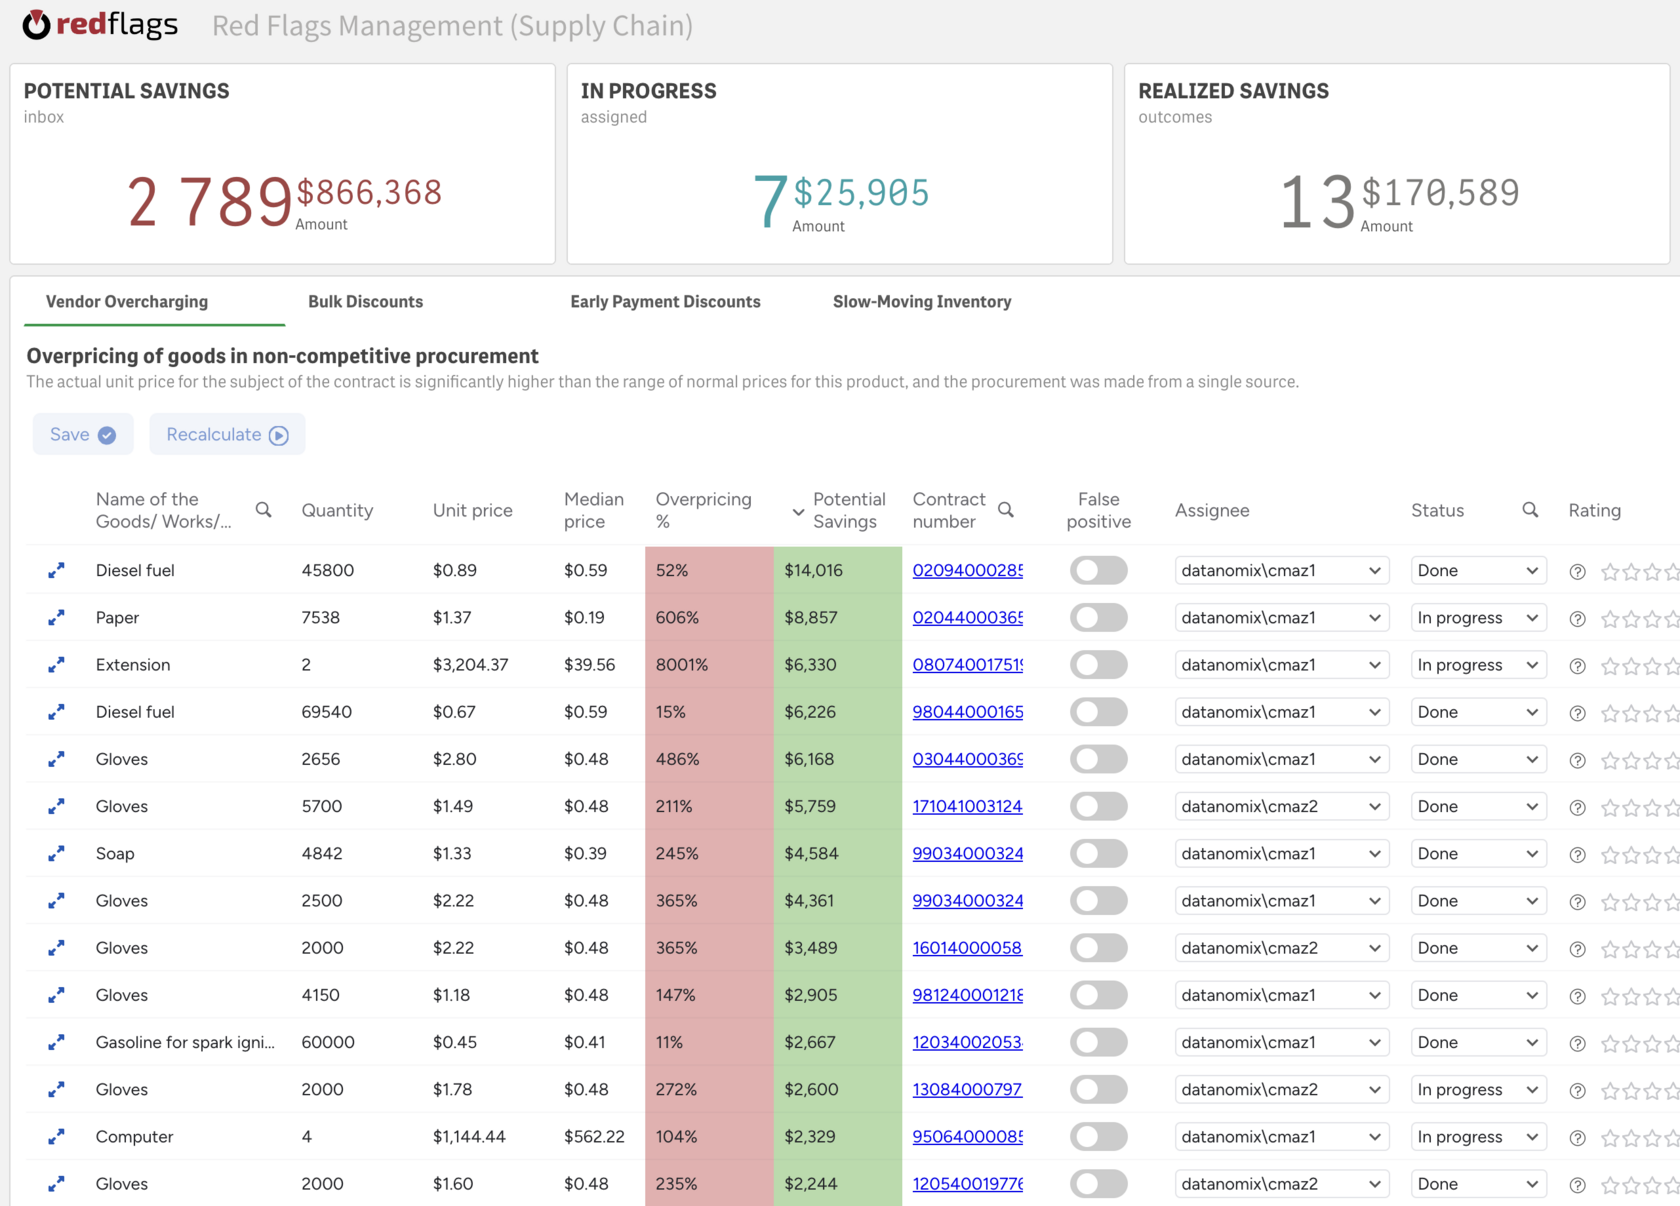Click the Save button

coord(83,435)
